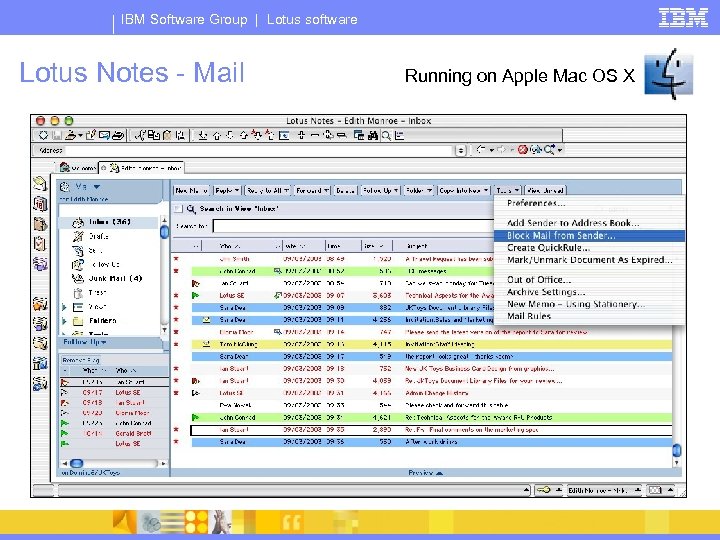Toggle the small box left of Search in View

178,209
